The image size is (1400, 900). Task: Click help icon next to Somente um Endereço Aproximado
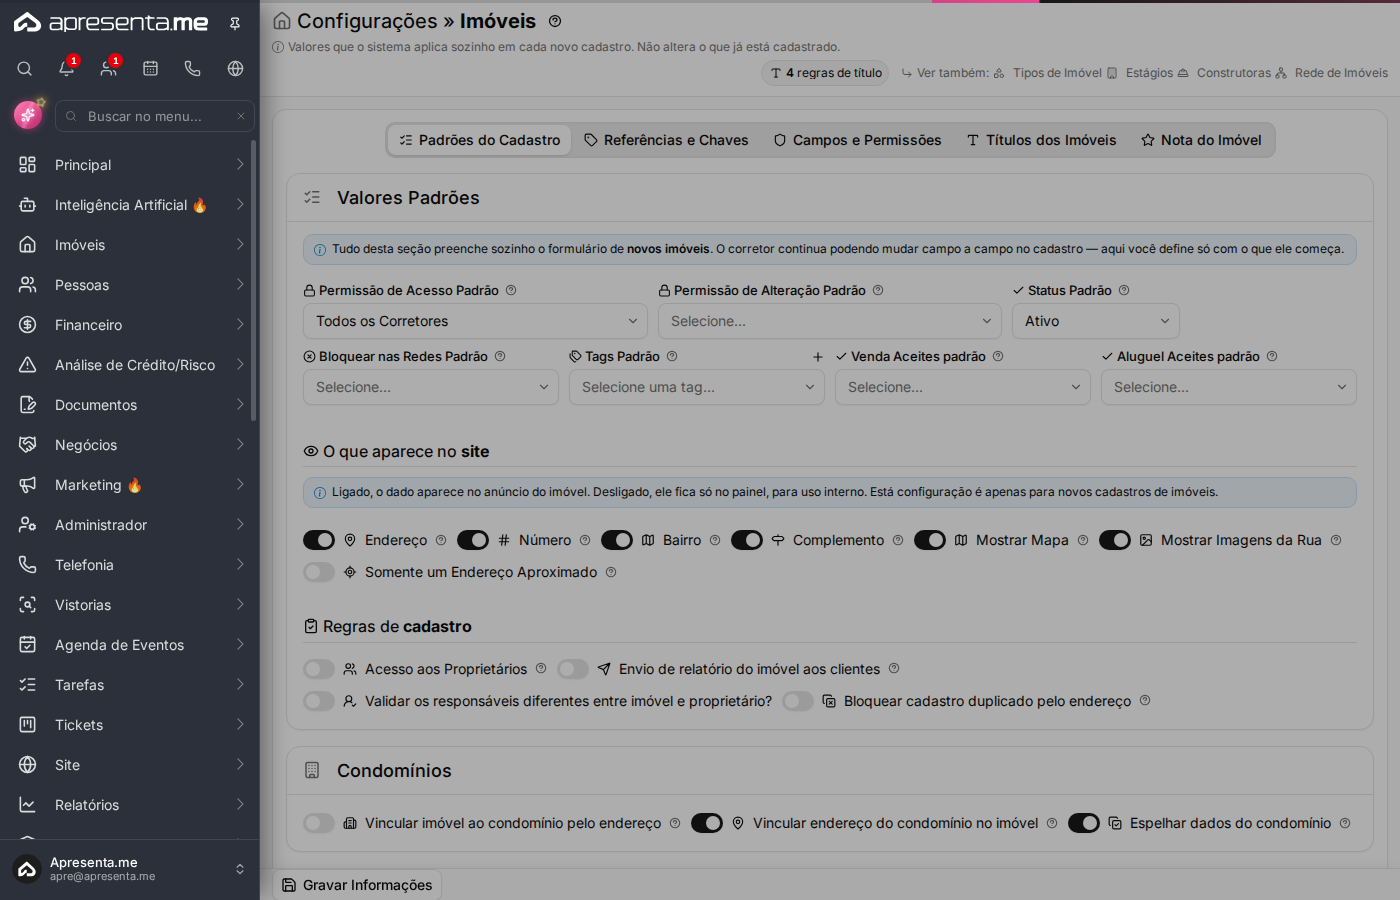(611, 572)
